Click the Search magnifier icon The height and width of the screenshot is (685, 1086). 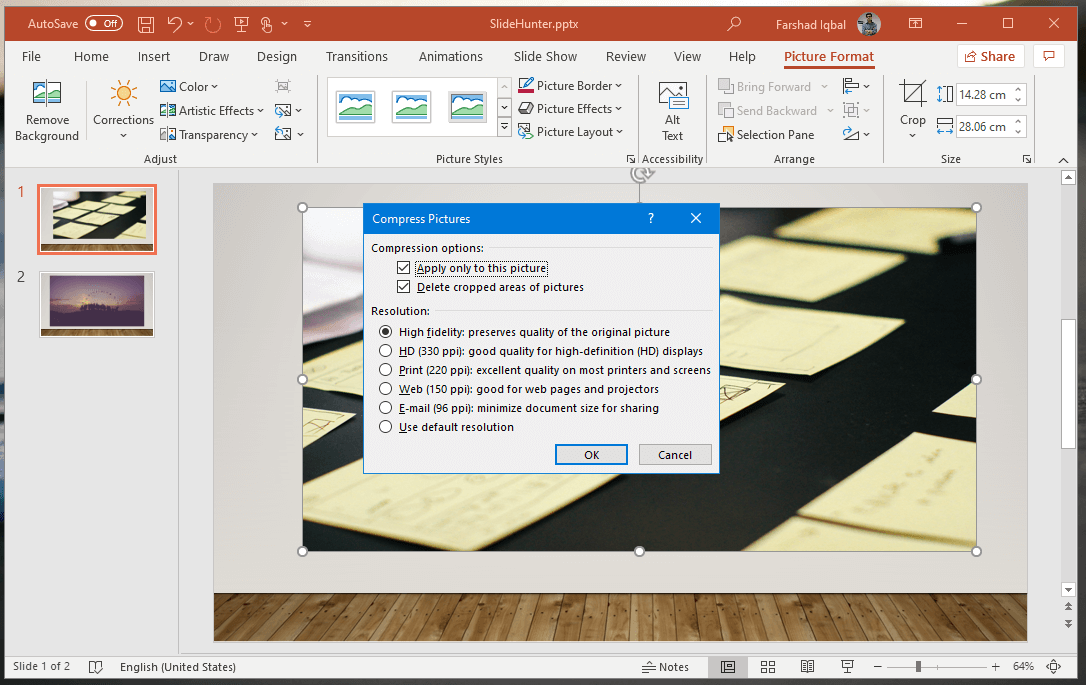[x=735, y=23]
